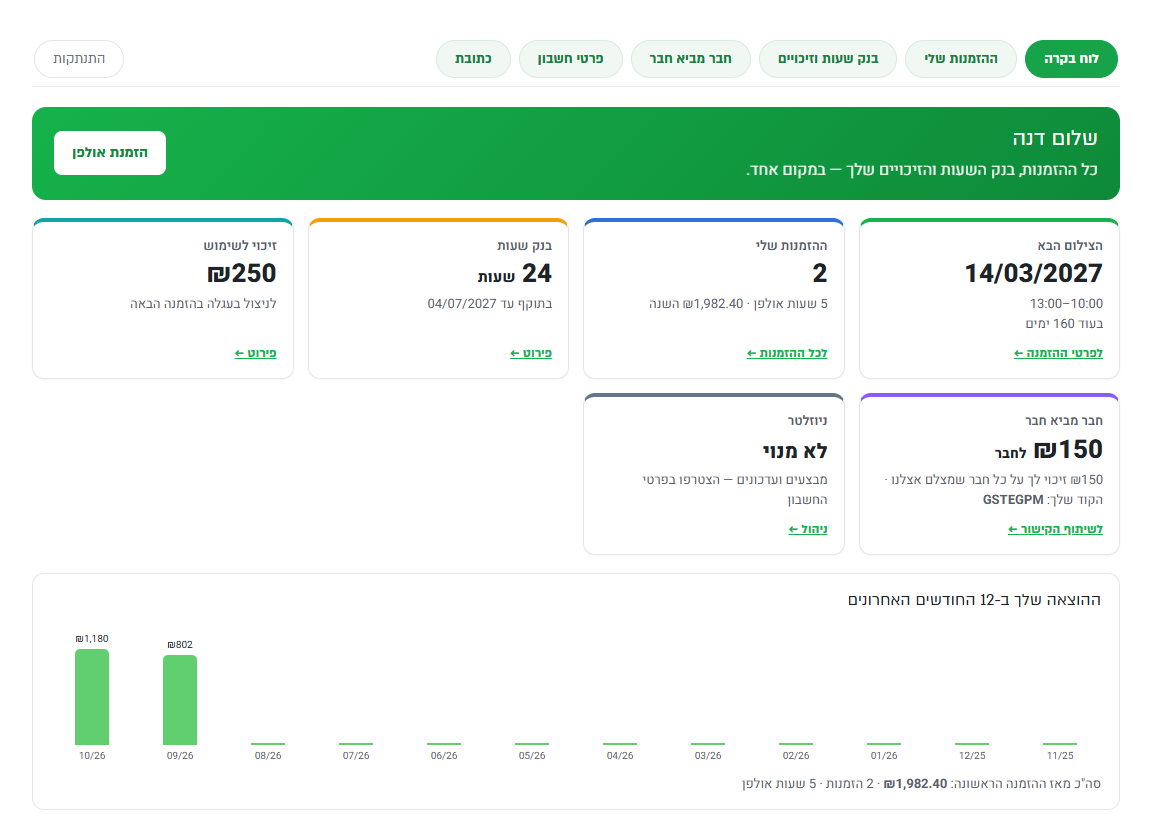
Task: Click the ₪150 לחבר referral amount
Action: (x=1048, y=450)
